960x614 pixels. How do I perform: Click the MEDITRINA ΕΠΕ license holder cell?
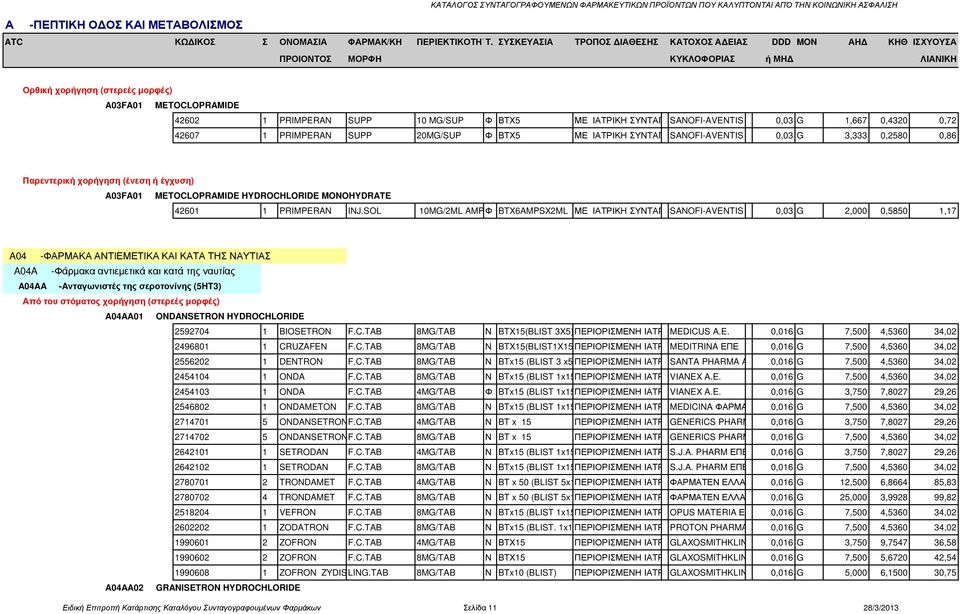click(707, 346)
